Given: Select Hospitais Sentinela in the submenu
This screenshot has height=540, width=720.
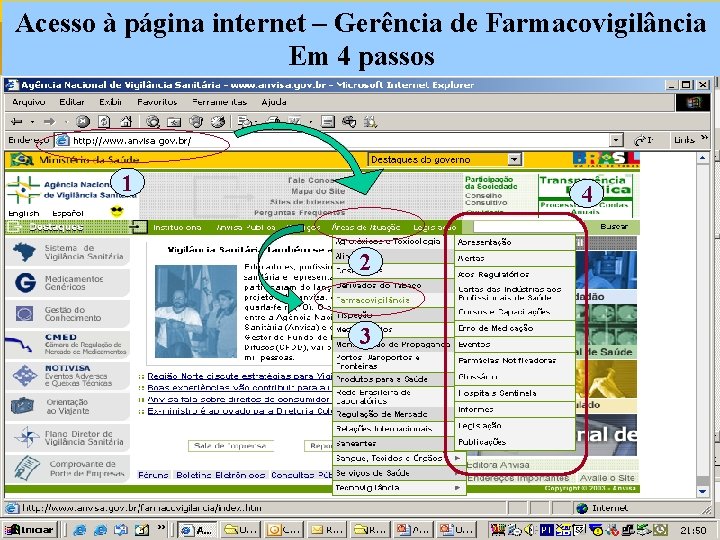Looking at the screenshot, I should [515, 393].
